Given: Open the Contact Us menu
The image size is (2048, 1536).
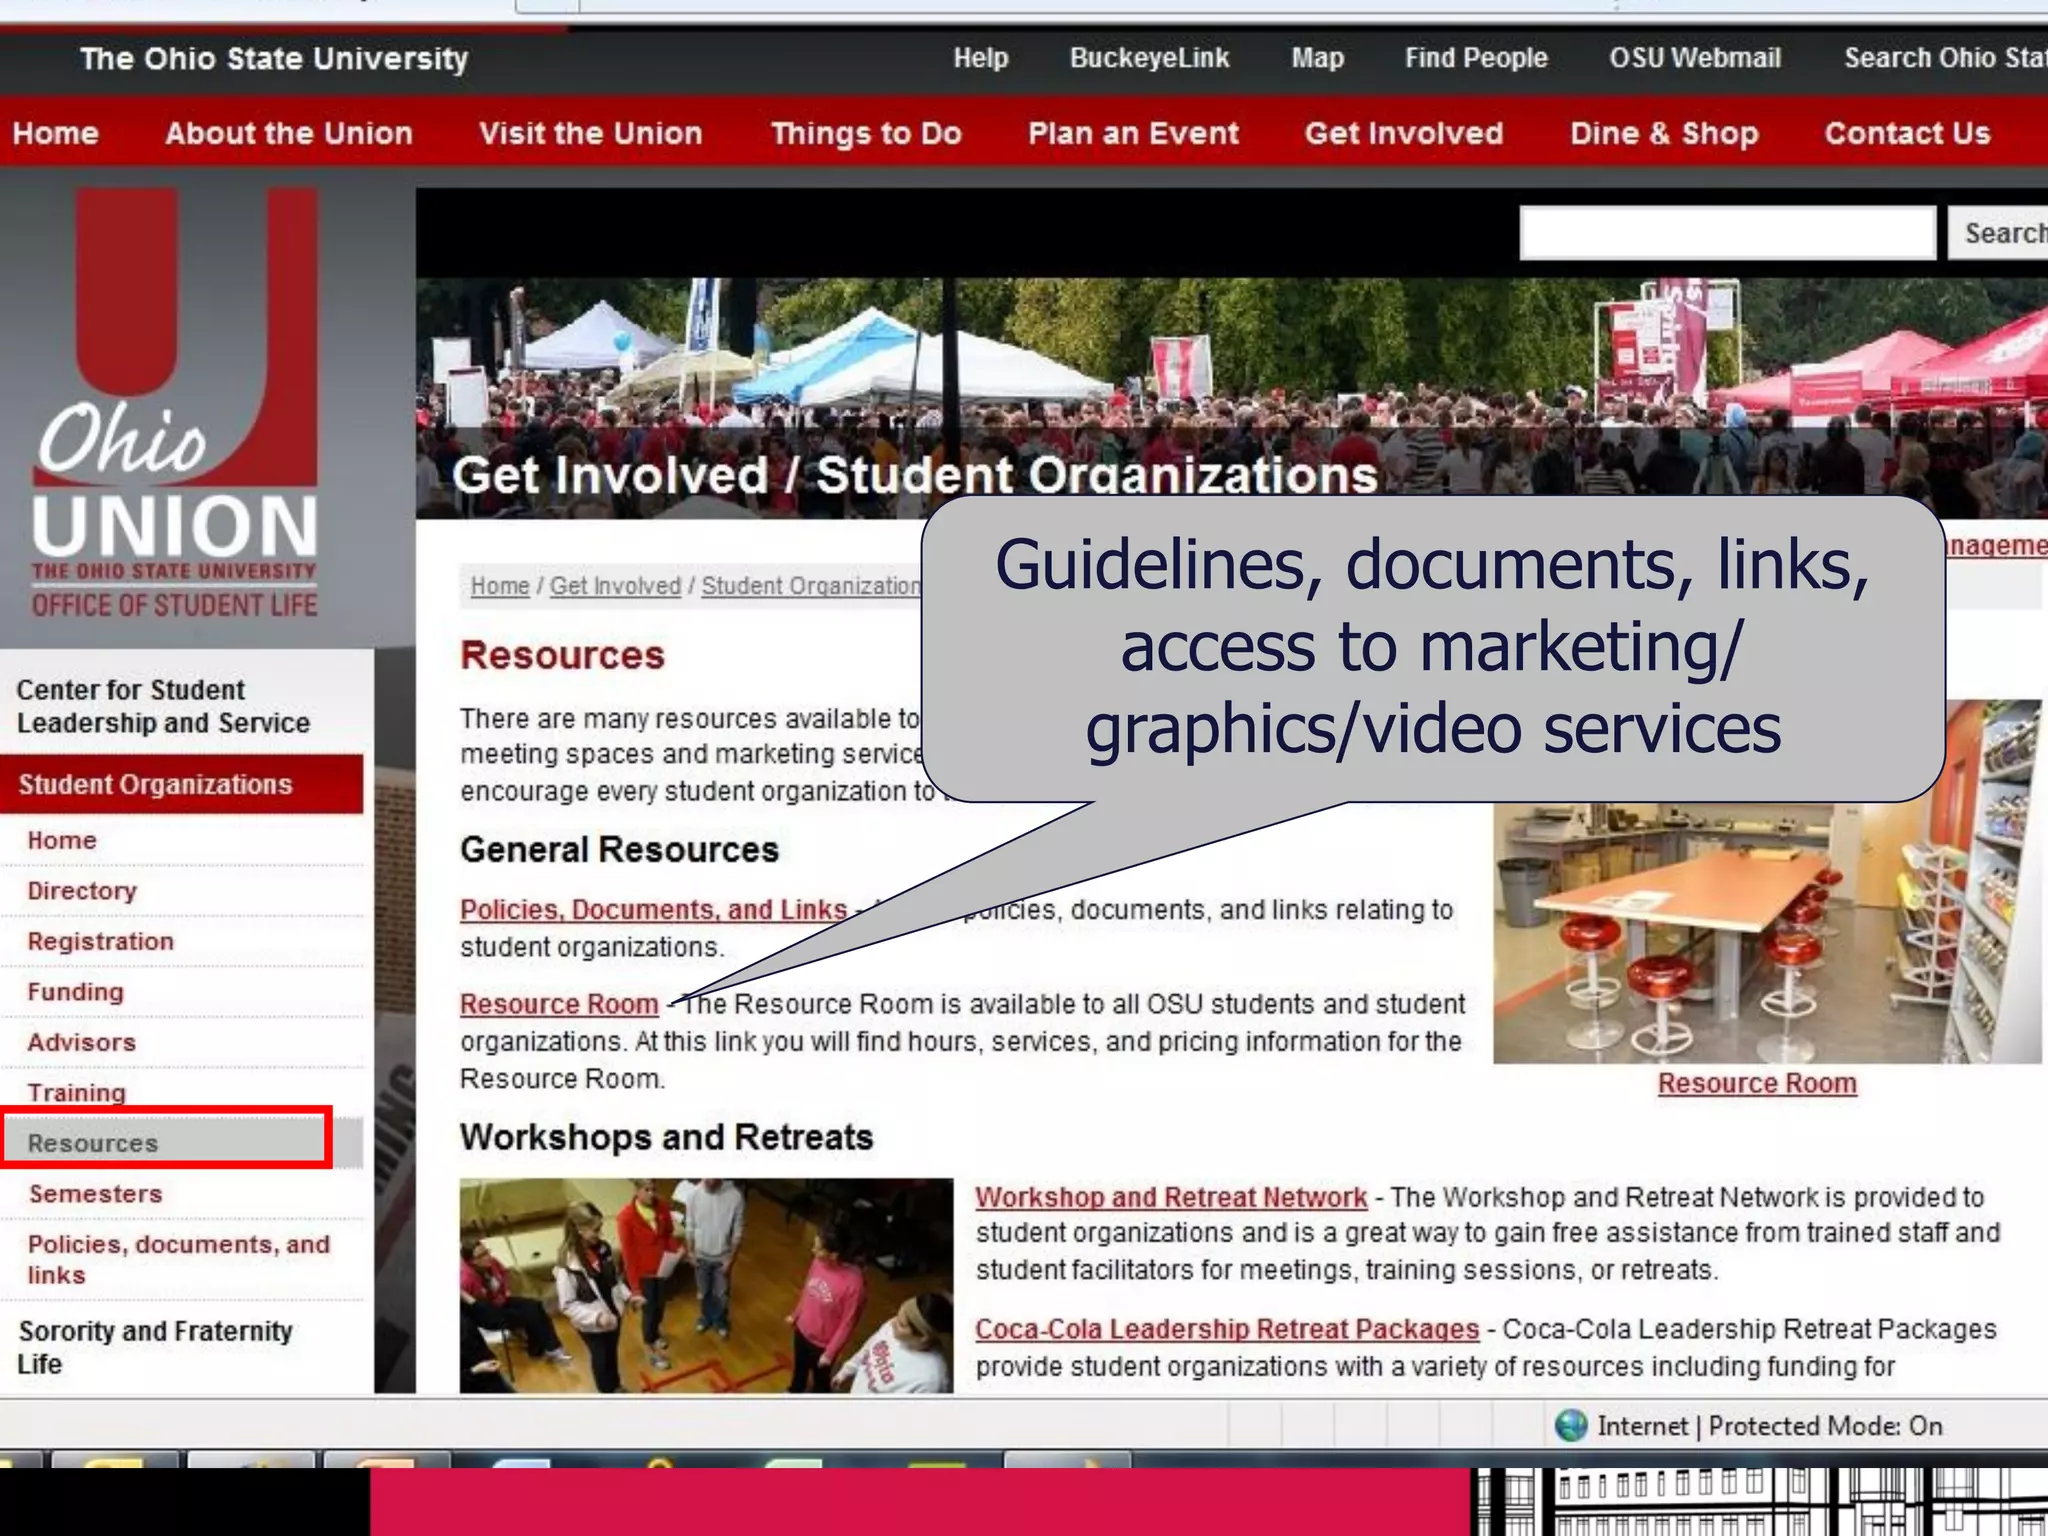Looking at the screenshot, I should [x=1907, y=133].
